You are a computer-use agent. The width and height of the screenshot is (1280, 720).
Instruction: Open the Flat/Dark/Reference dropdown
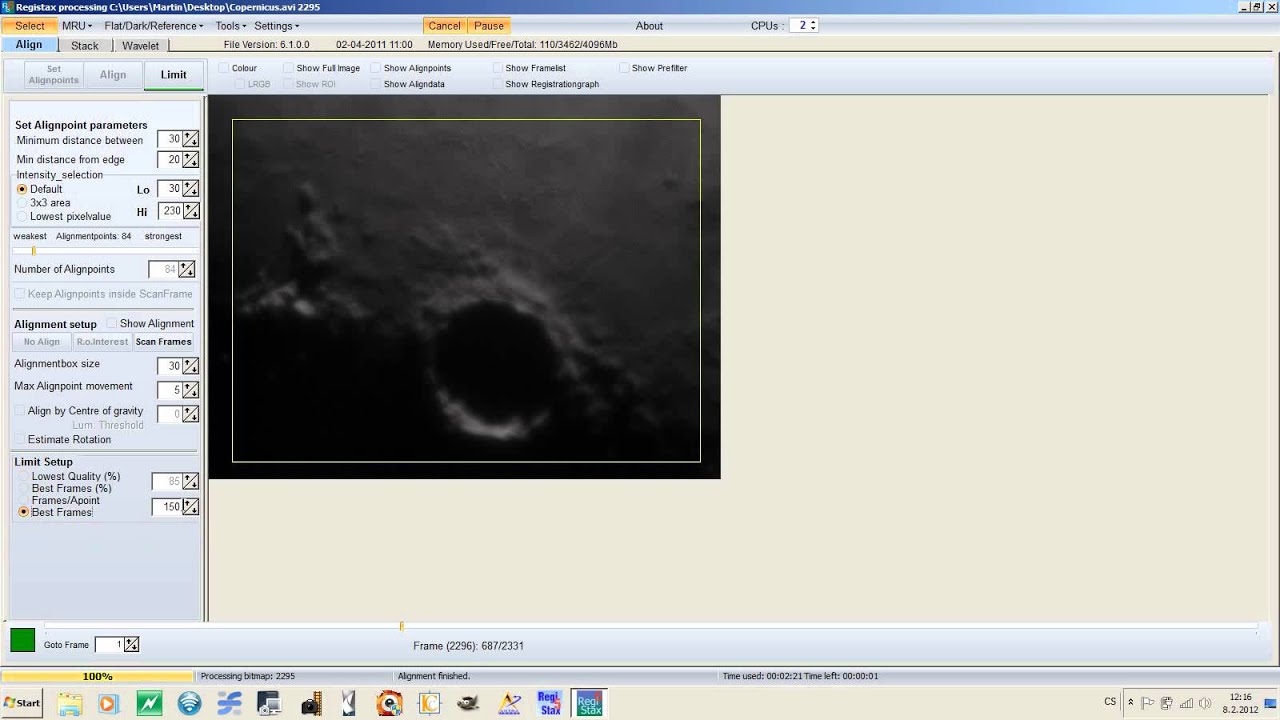pos(153,26)
